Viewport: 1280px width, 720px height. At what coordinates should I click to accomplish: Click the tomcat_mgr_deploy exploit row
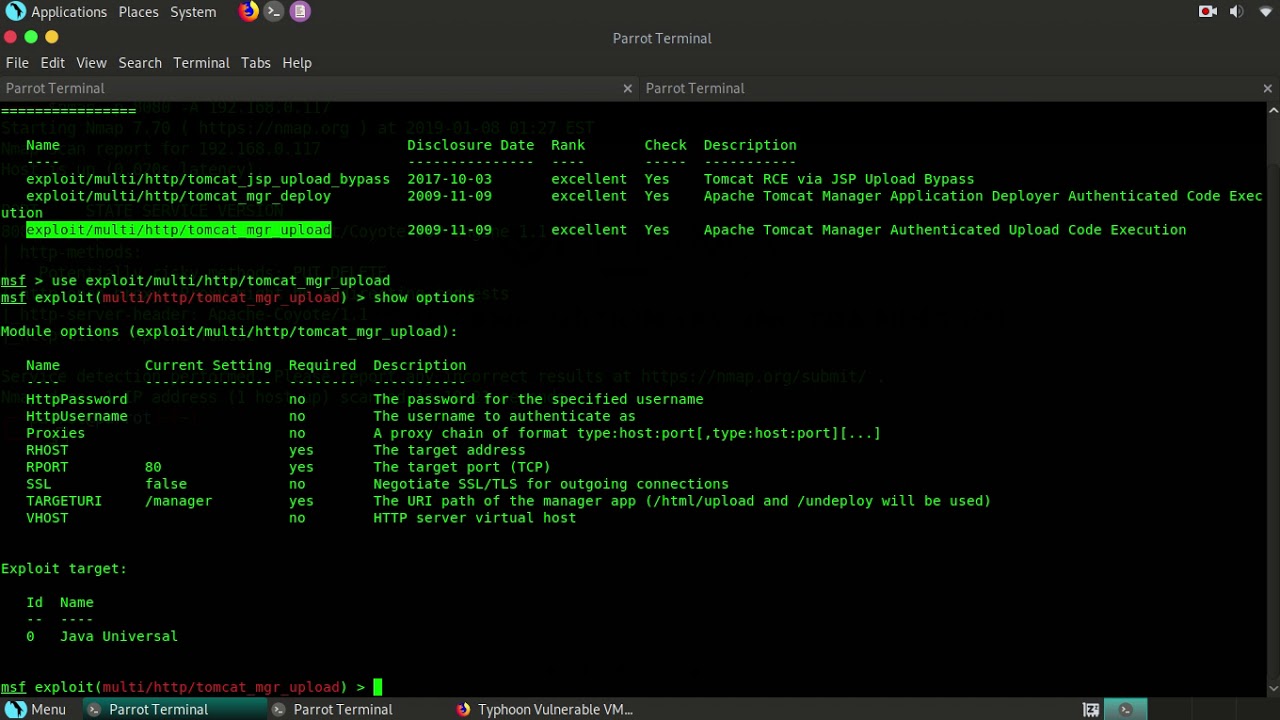644,196
